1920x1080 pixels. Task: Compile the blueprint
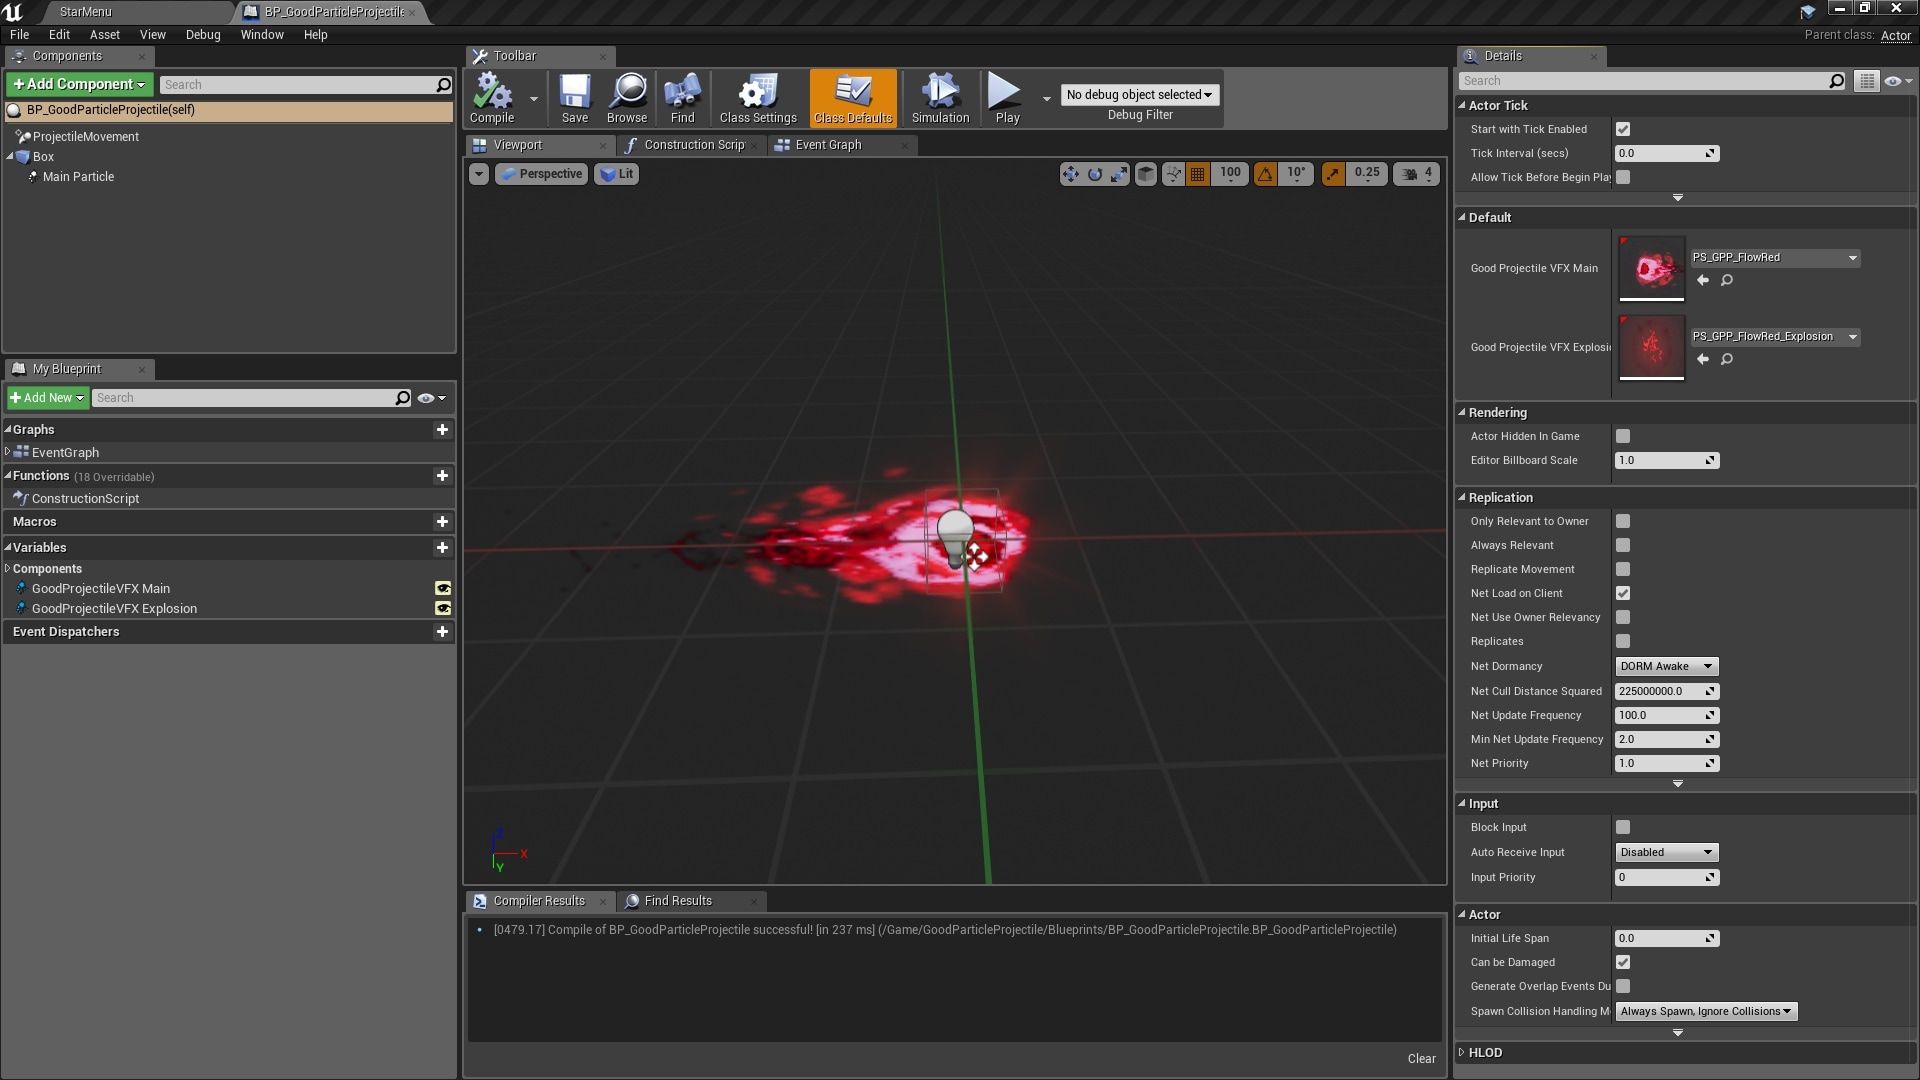pos(492,97)
